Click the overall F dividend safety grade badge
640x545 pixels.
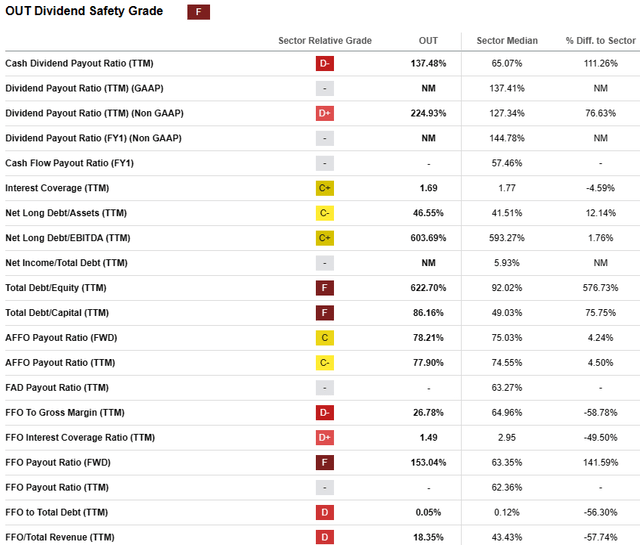tap(198, 12)
